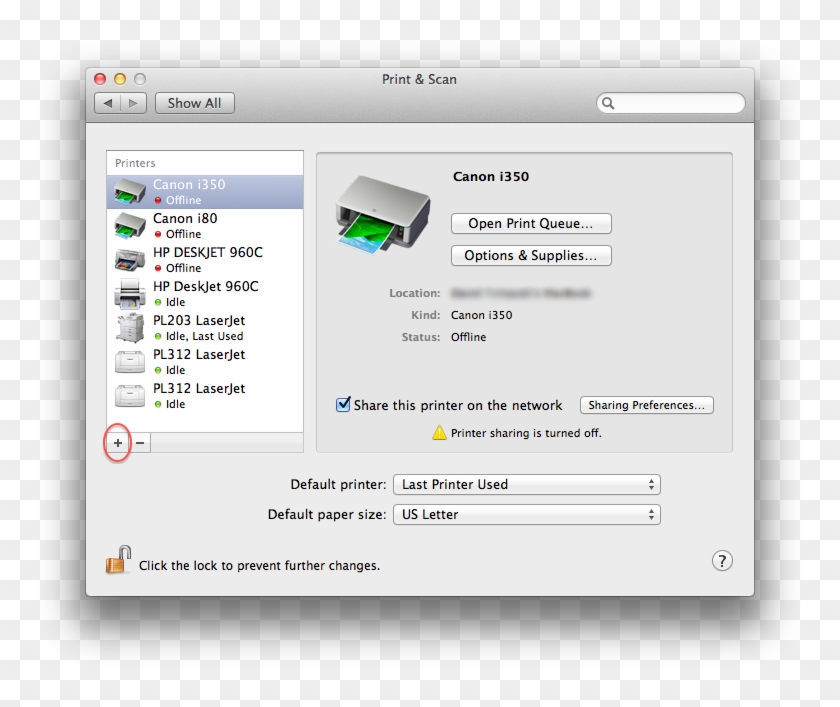Open Sharing Preferences
The width and height of the screenshot is (840, 707).
(646, 405)
